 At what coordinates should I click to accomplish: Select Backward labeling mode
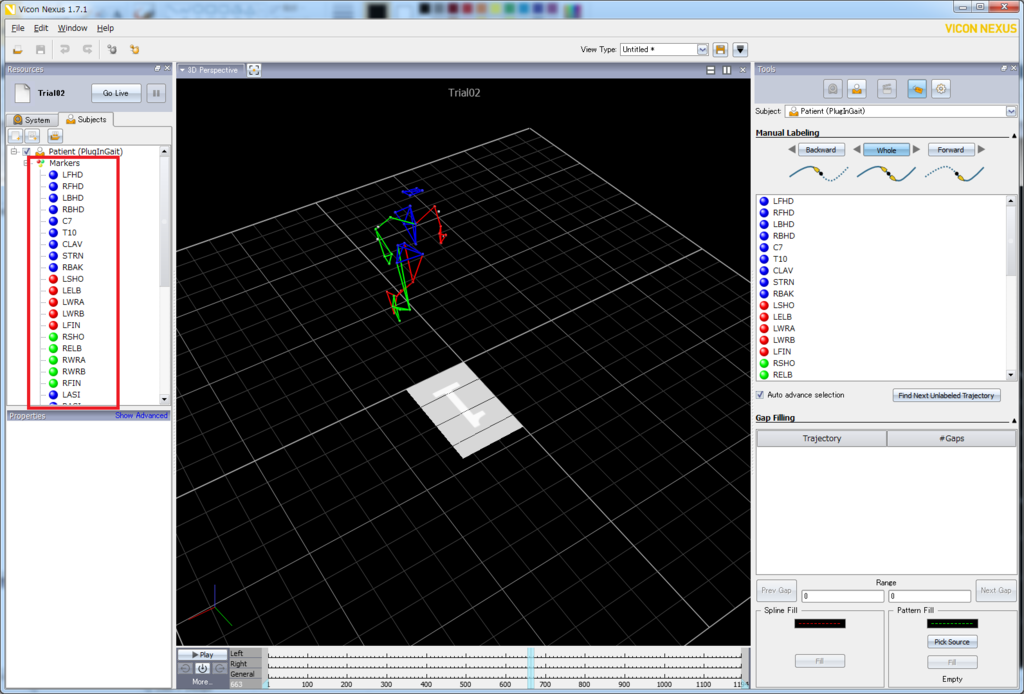[x=821, y=150]
